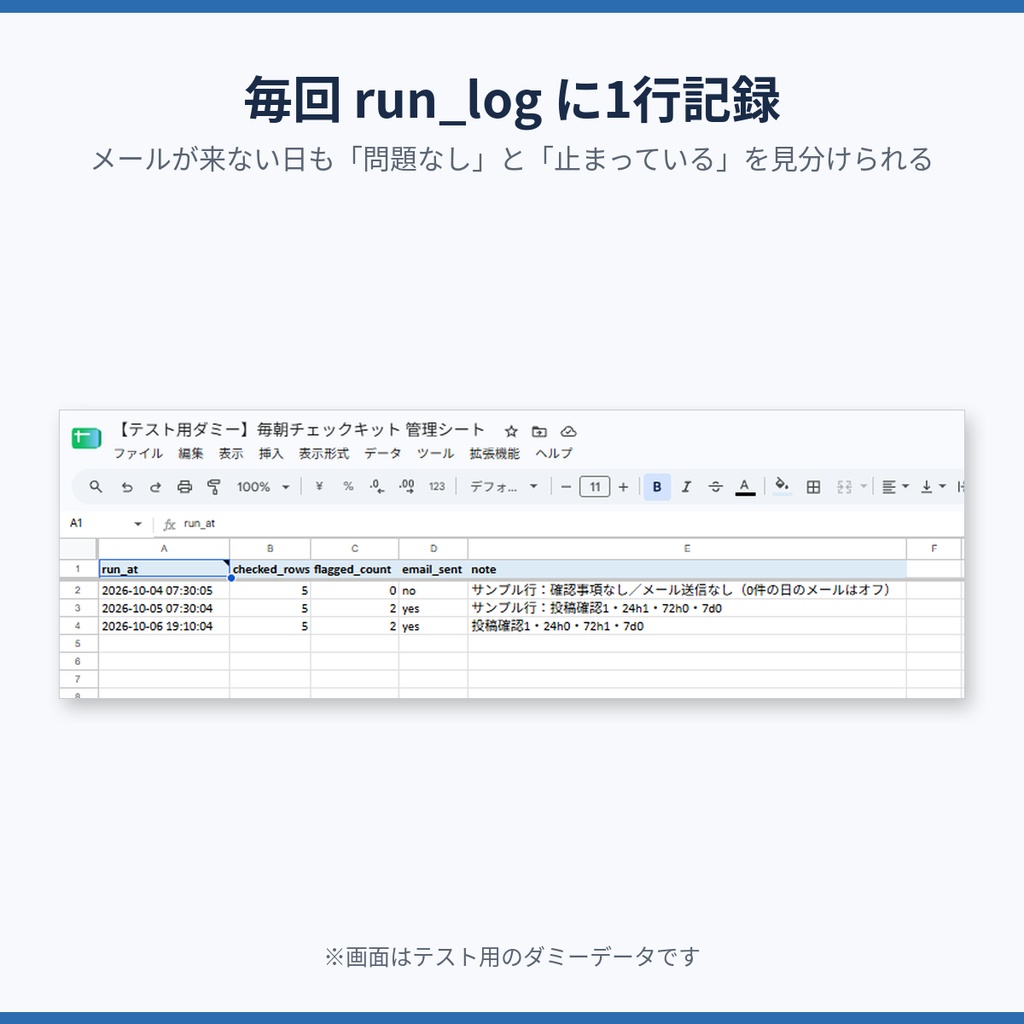Undo the last action

click(x=127, y=487)
